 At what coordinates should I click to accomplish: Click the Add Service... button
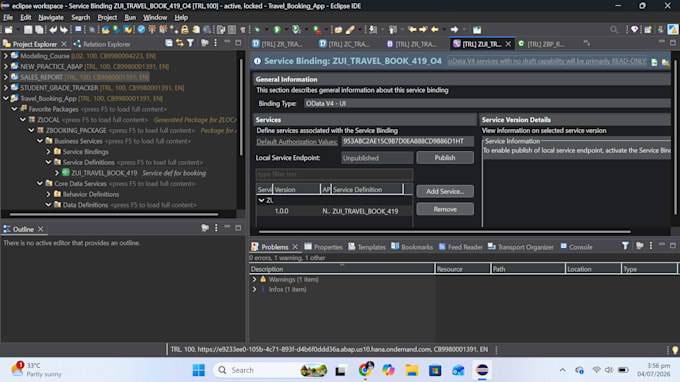point(445,191)
